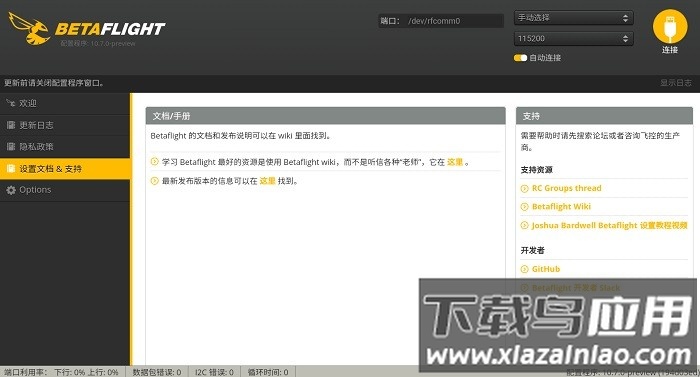Click the packet error (数据包错误: 0) status

157,372
